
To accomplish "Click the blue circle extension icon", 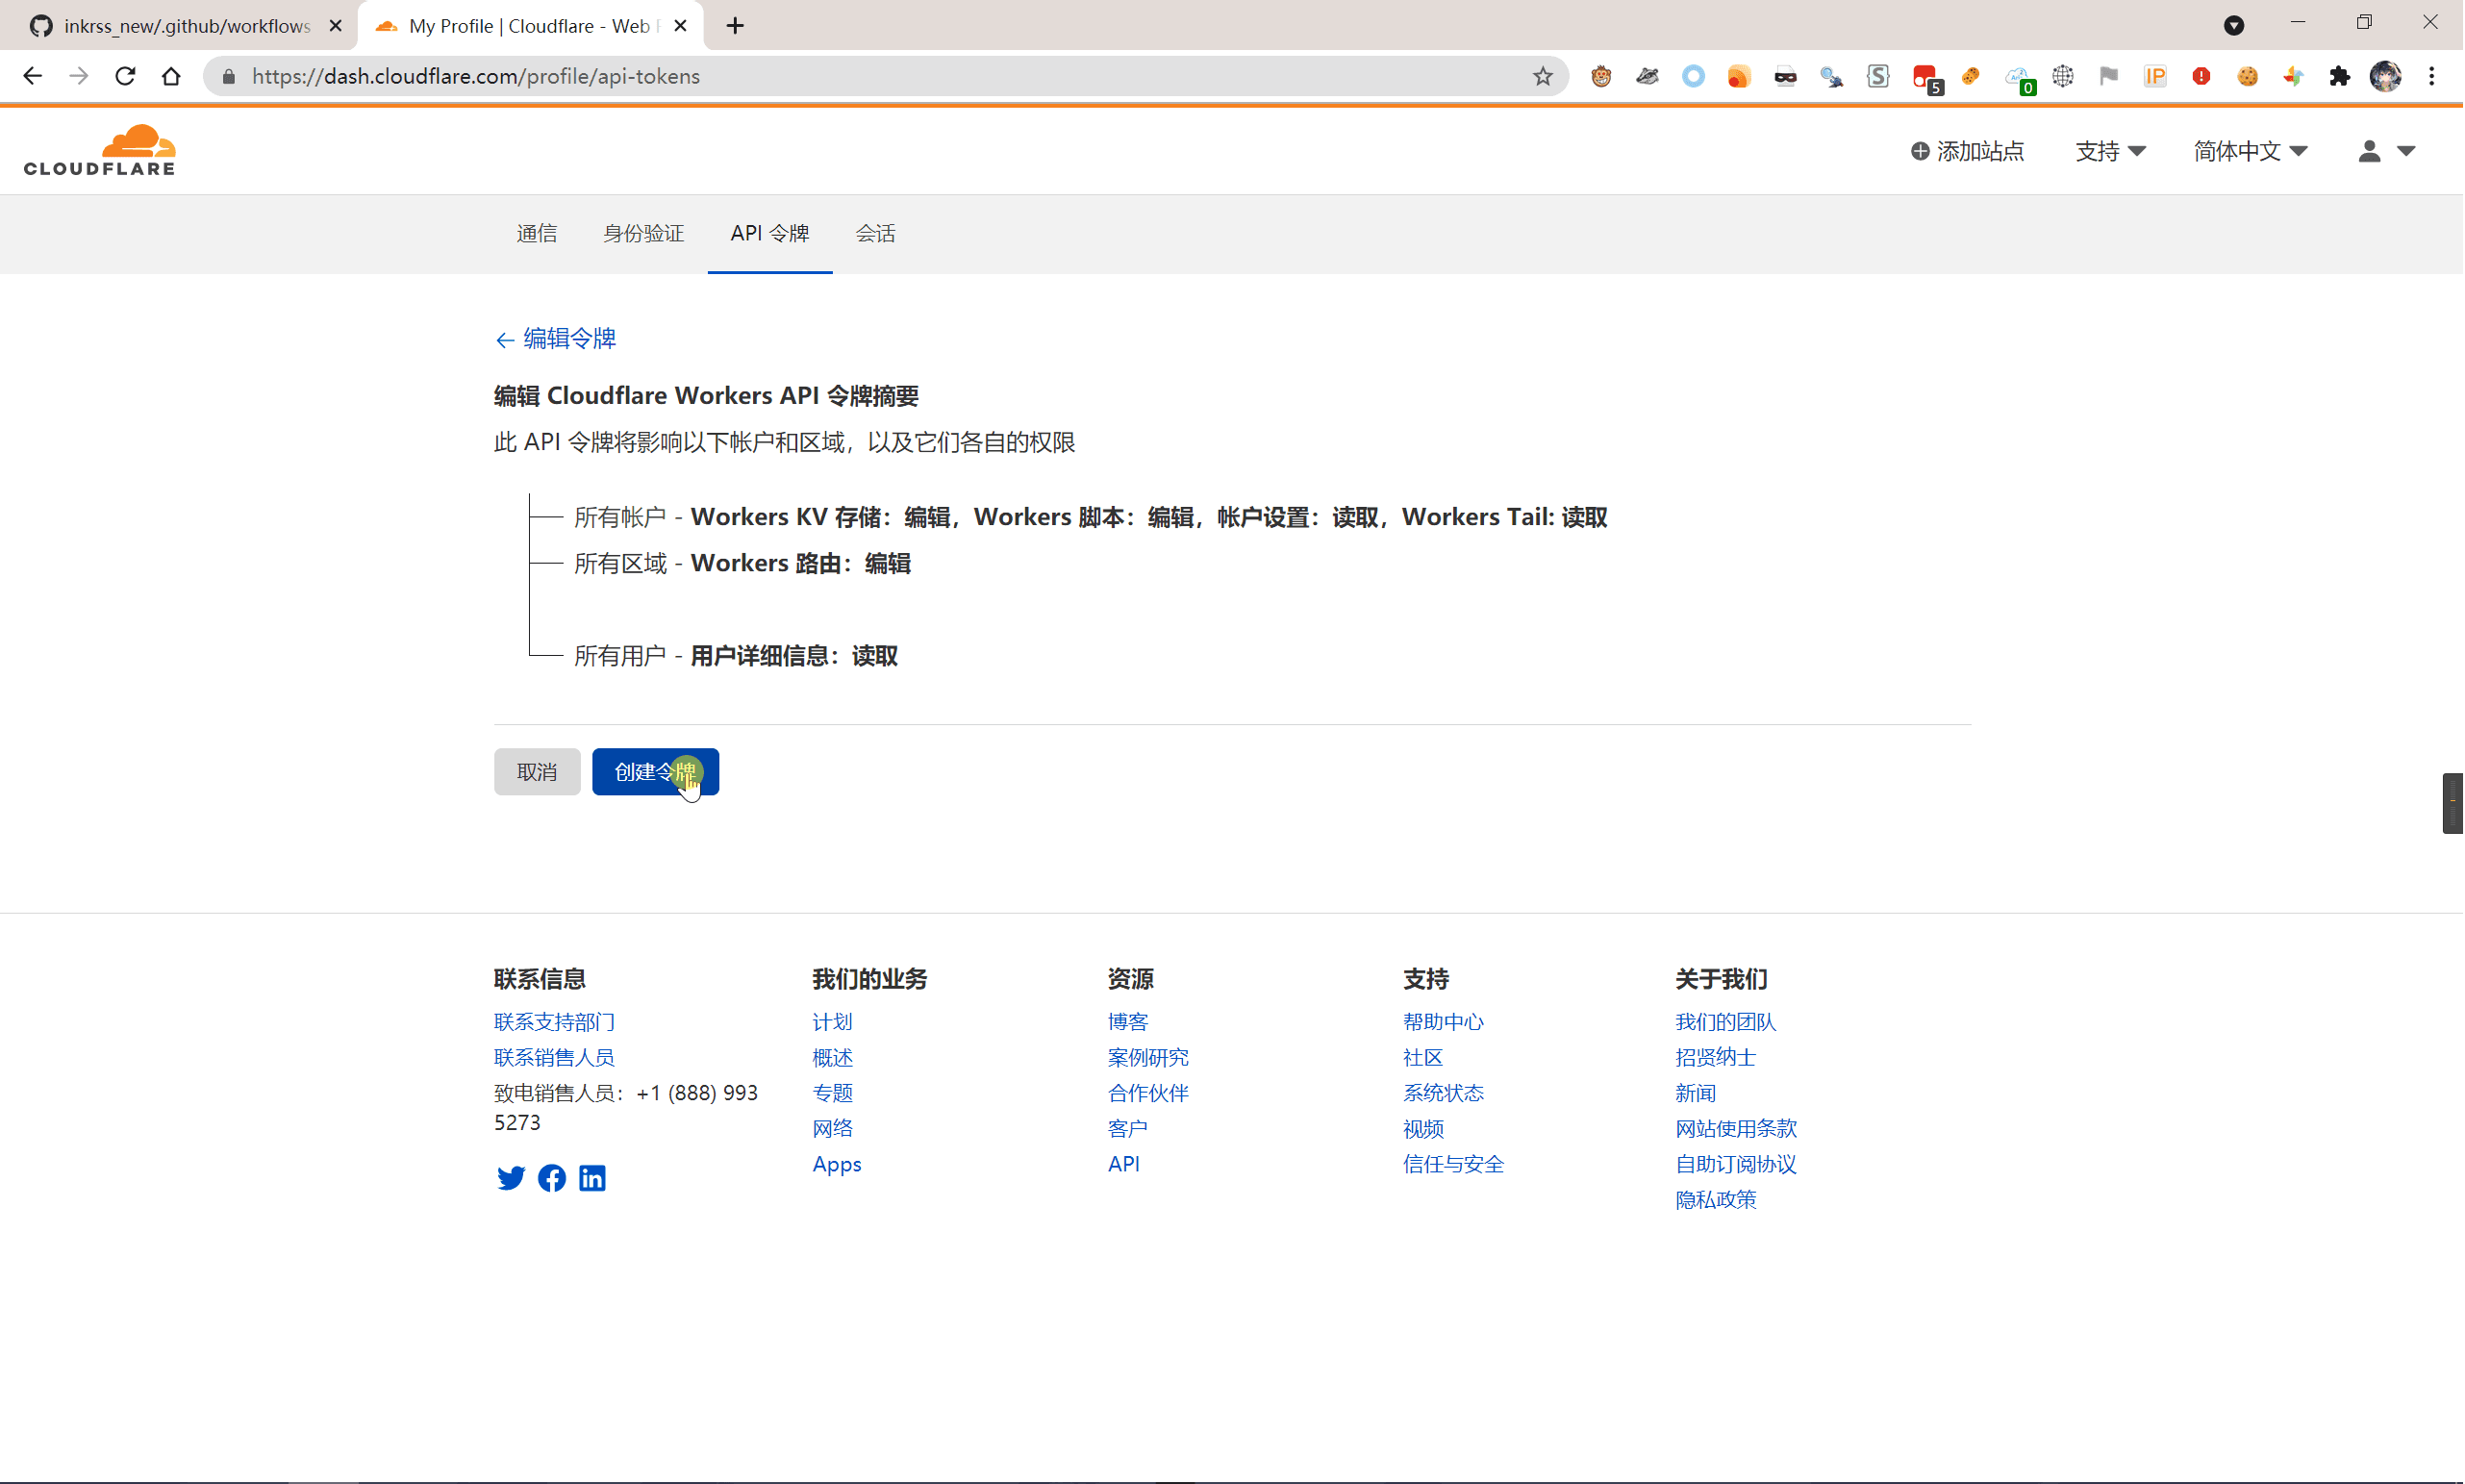I will (x=1693, y=76).
